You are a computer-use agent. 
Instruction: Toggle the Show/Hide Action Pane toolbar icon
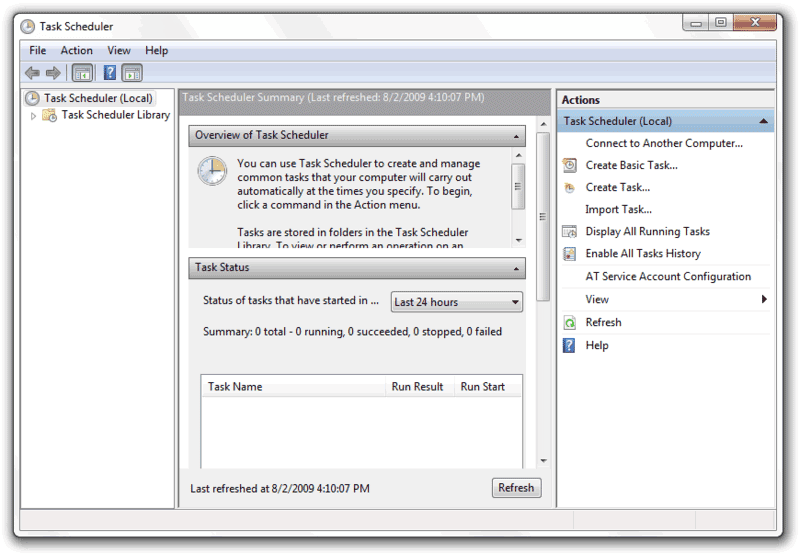click(x=132, y=73)
